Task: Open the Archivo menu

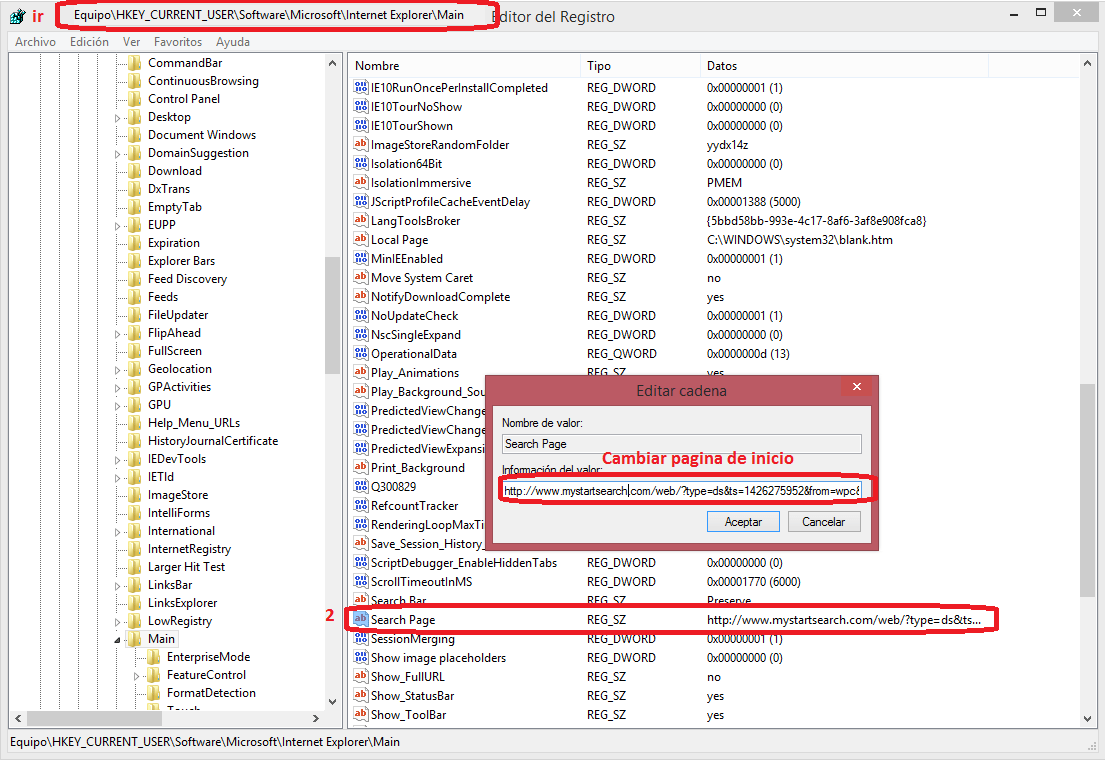Action: pos(35,42)
